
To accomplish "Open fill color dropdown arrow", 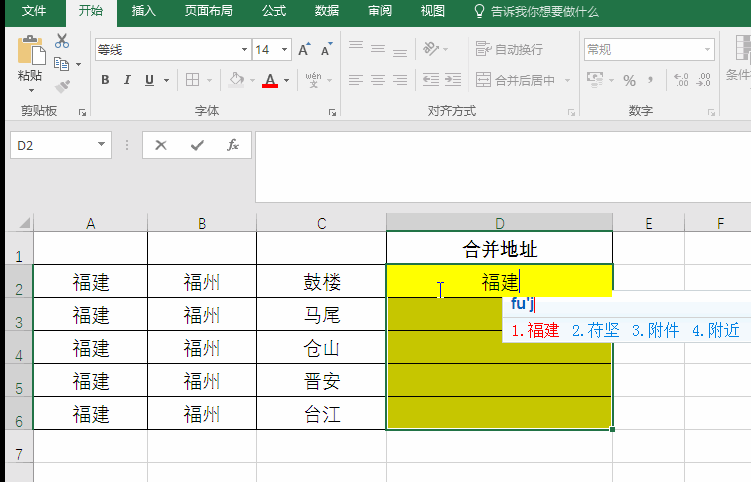I will [252, 80].
